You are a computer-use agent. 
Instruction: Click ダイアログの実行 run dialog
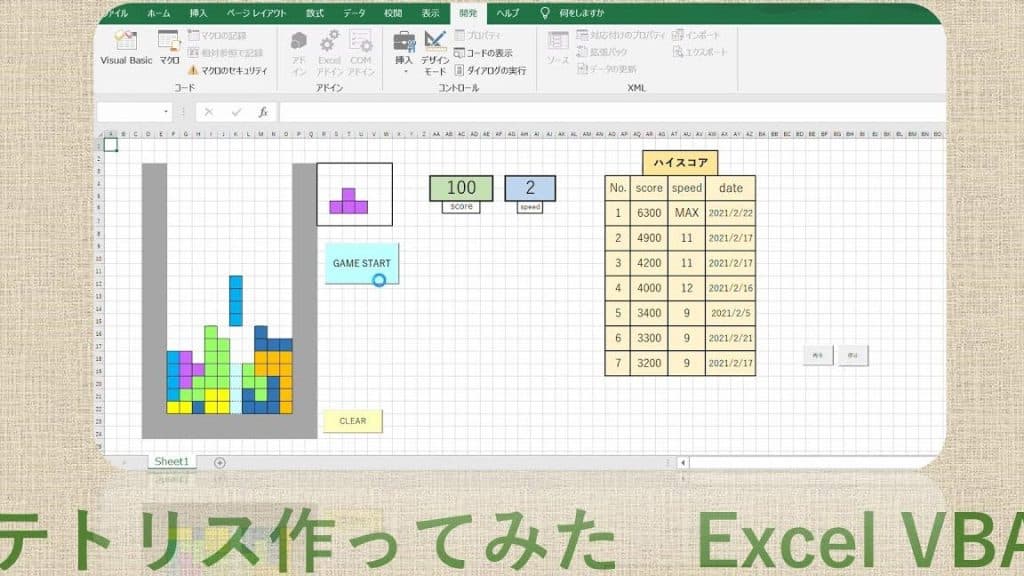[x=490, y=70]
